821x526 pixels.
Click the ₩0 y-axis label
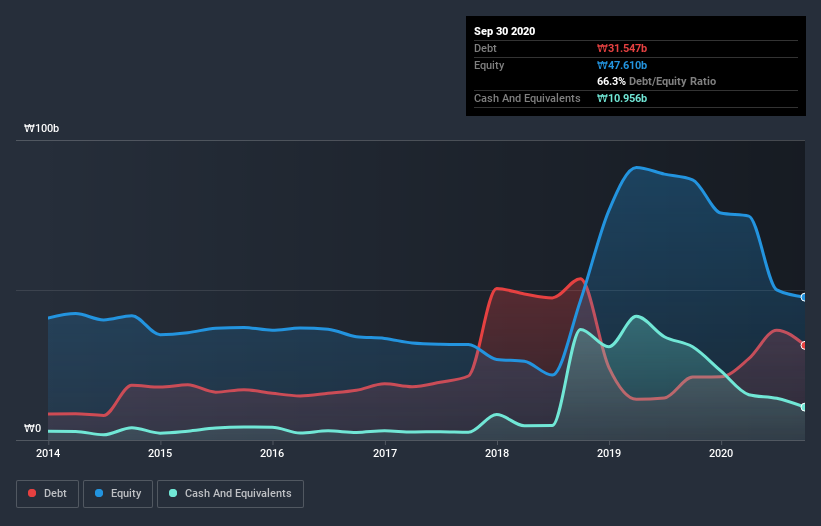[x=32, y=428]
